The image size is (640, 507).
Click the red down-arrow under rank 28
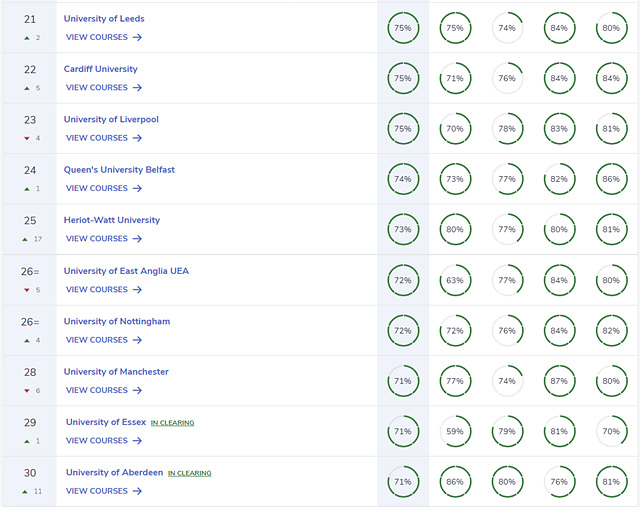(x=25, y=390)
